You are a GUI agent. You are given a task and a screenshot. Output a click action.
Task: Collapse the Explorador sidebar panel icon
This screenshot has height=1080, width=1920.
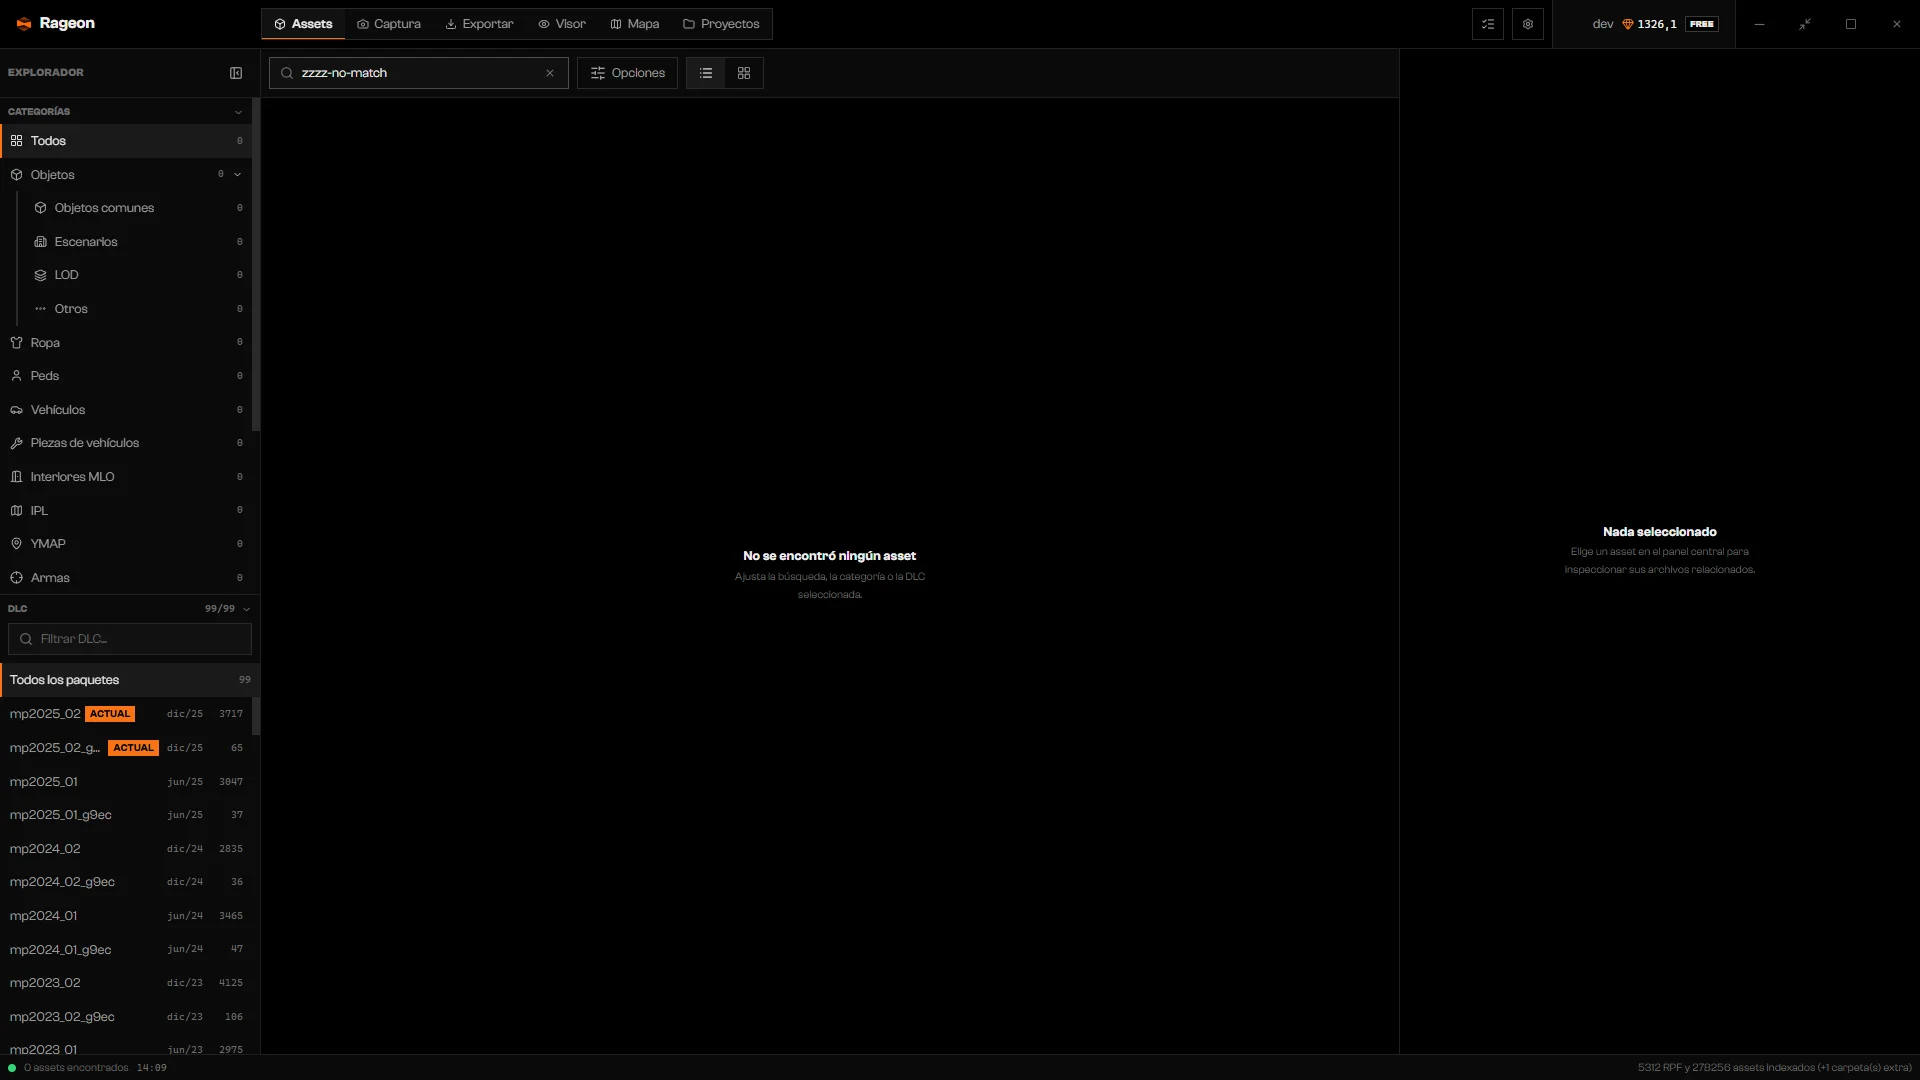pyautogui.click(x=236, y=73)
